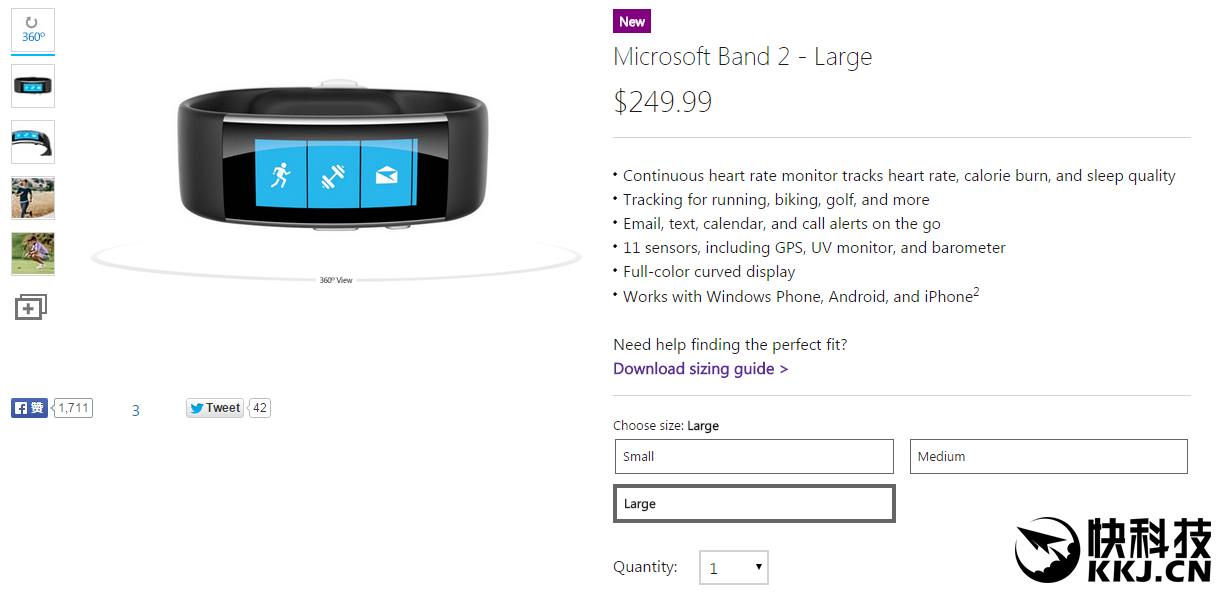Screen dimensions: 1221x593
Task: Show the front view band thumbnail
Action: click(x=33, y=86)
